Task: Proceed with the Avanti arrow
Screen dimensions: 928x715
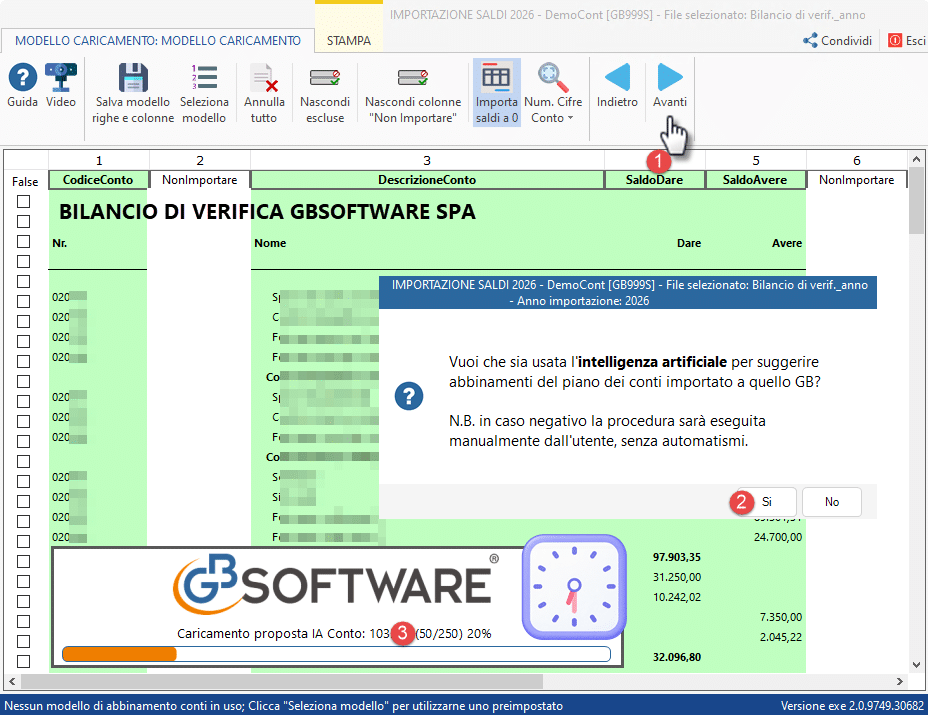Action: point(670,86)
